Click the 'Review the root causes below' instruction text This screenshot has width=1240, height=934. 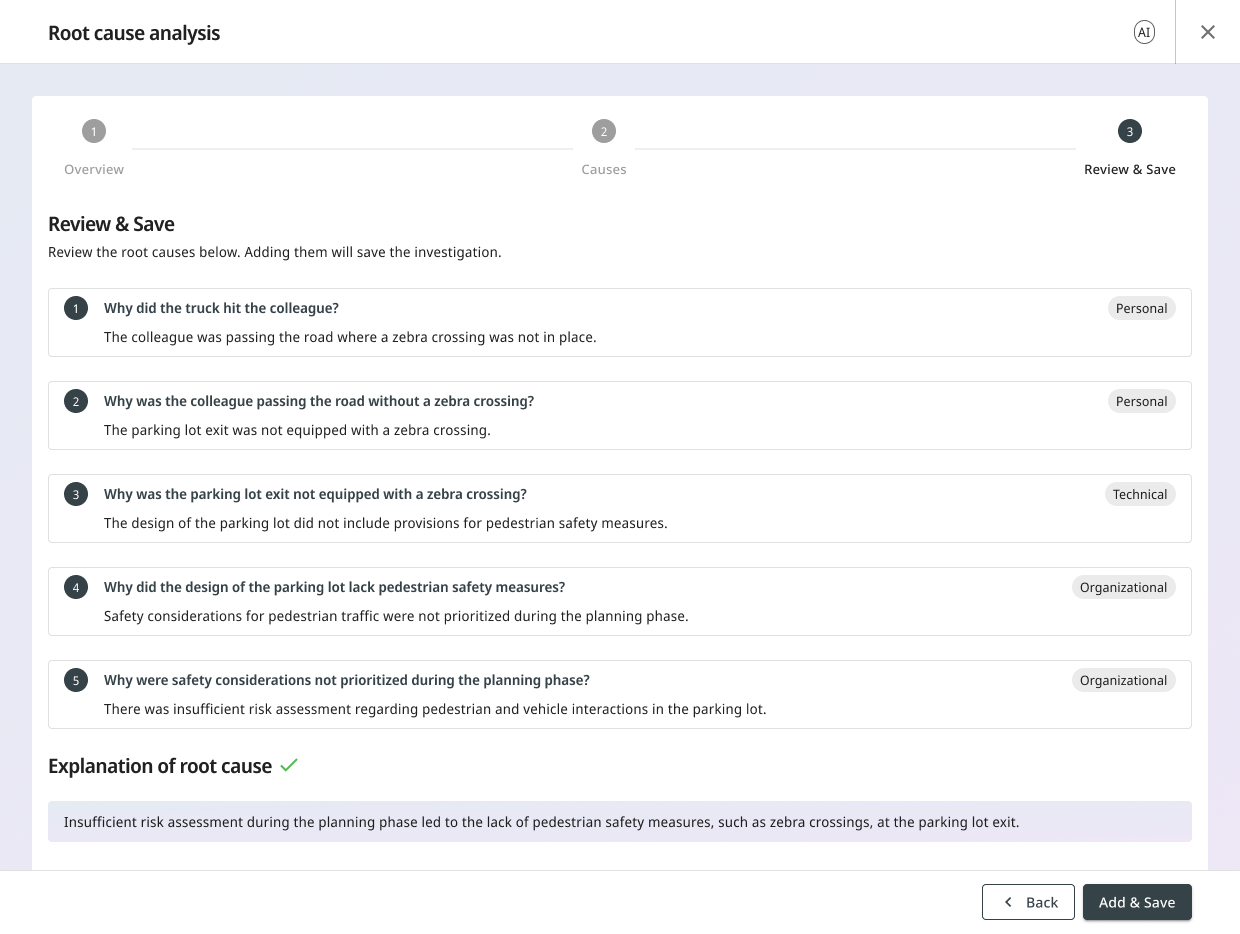[x=275, y=252]
